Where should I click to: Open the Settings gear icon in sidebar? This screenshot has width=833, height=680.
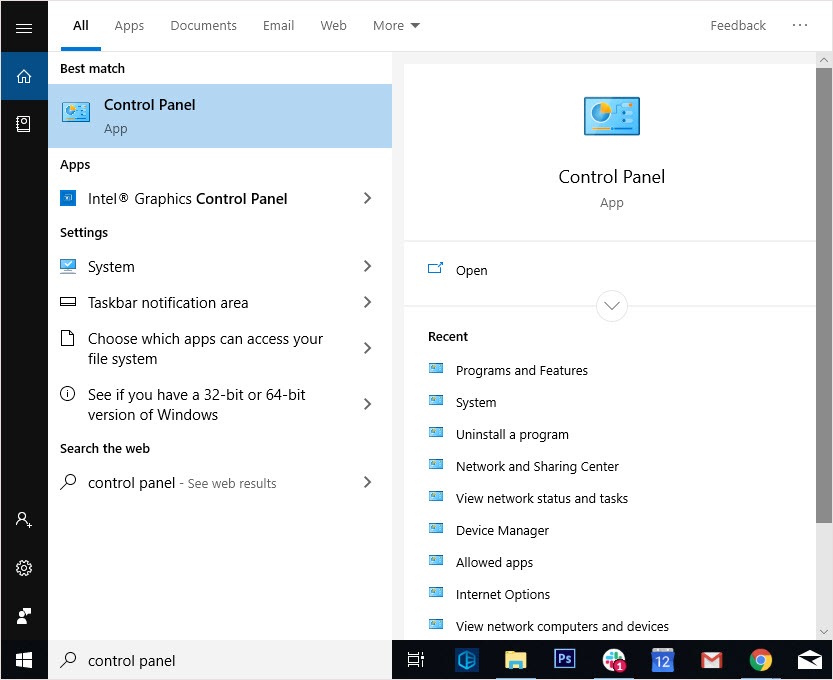23,568
